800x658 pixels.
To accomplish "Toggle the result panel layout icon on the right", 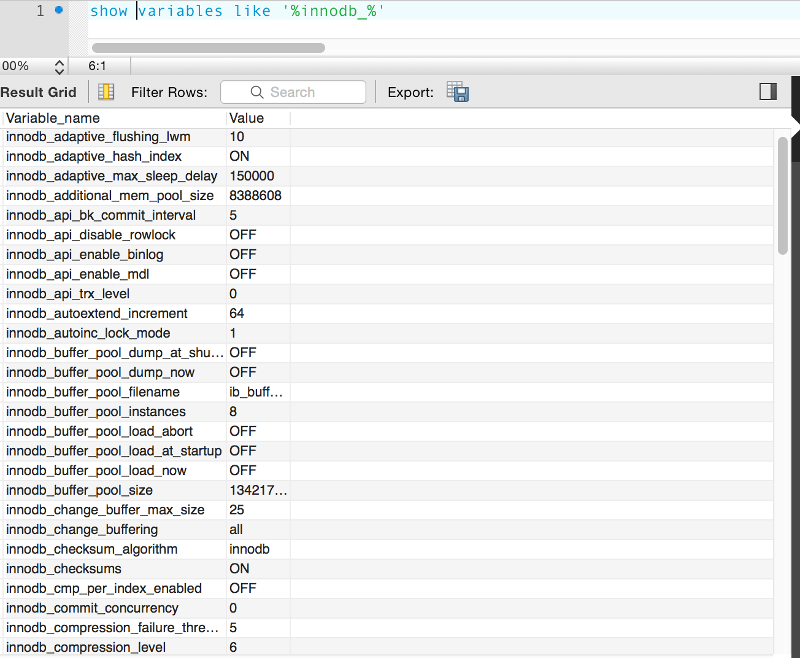I will [767, 91].
